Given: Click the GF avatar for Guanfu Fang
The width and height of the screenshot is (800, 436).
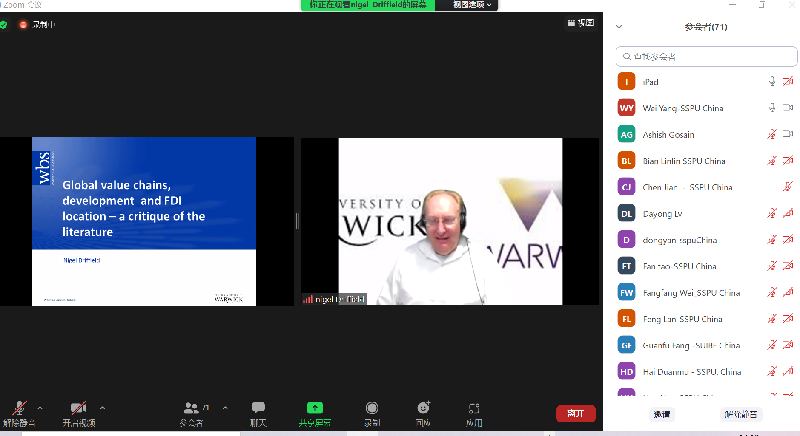Looking at the screenshot, I should 626,345.
